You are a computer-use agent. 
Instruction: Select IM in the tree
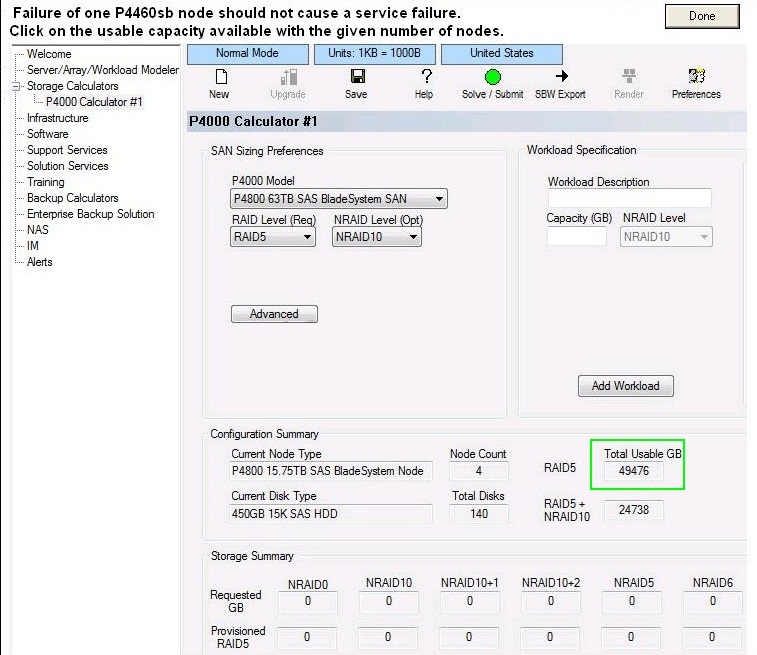32,246
